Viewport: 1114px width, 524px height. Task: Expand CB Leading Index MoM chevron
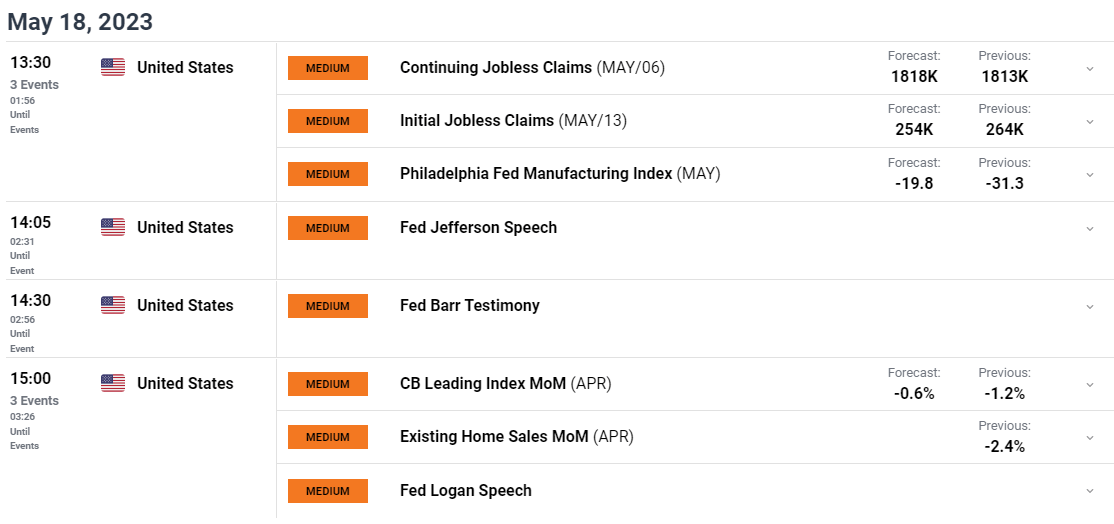[1090, 384]
